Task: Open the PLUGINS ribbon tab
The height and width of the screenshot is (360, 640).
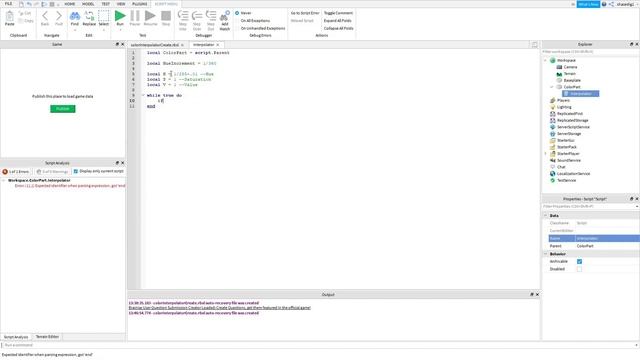Action: (140, 4)
